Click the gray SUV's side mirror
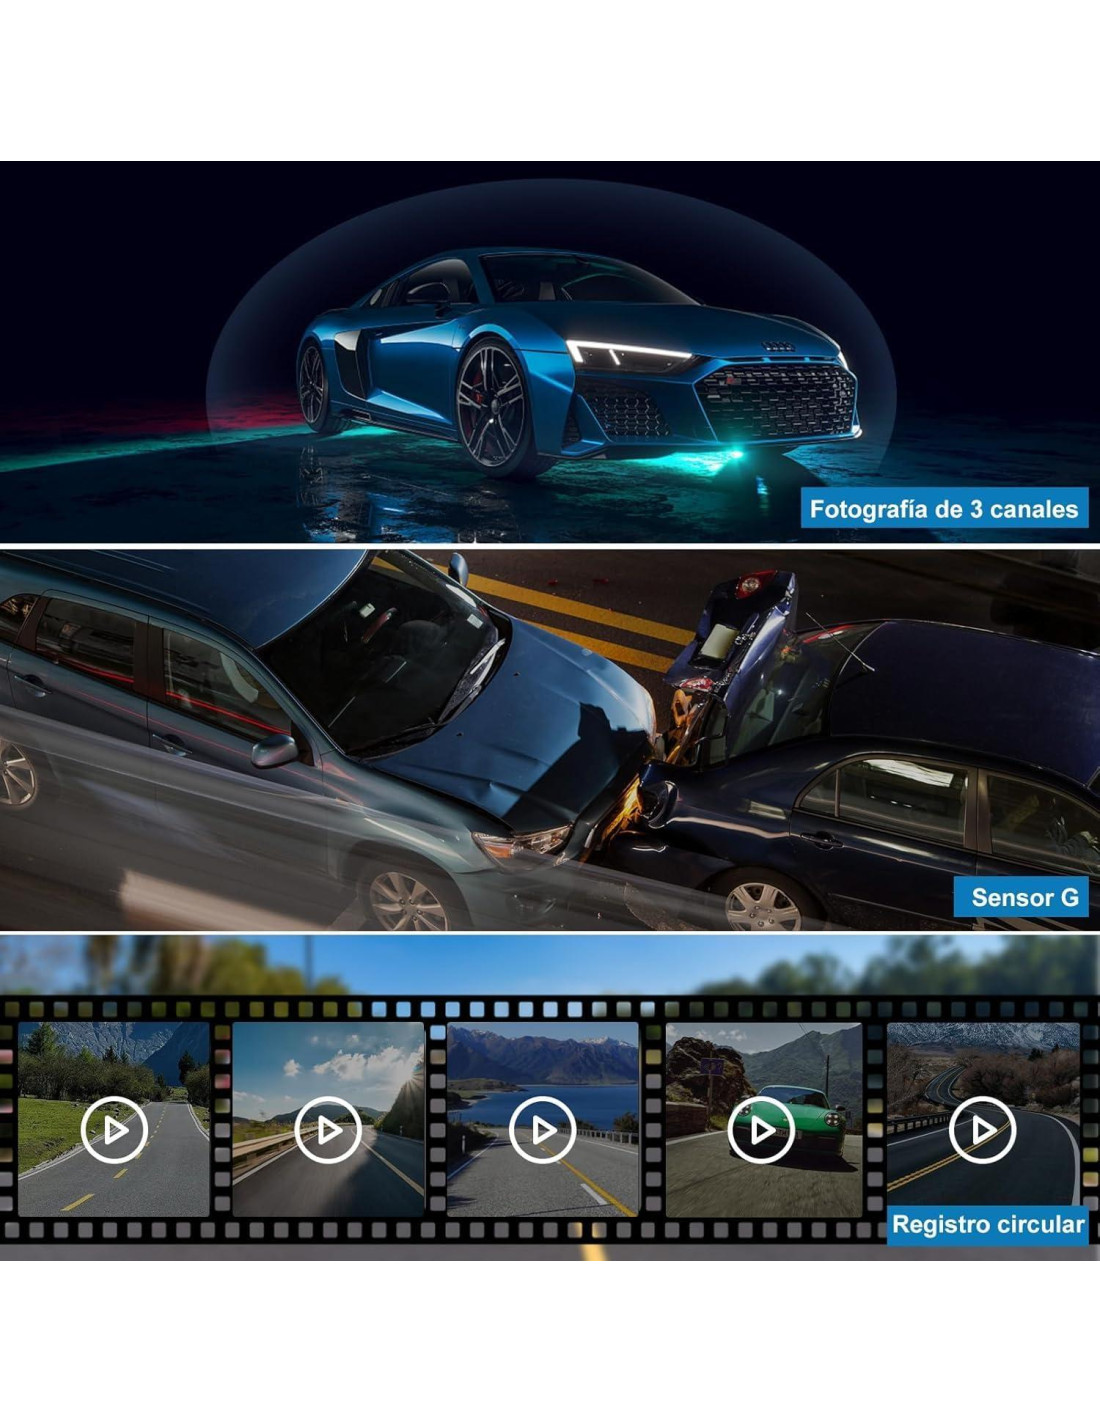The height and width of the screenshot is (1422, 1100). point(273,750)
